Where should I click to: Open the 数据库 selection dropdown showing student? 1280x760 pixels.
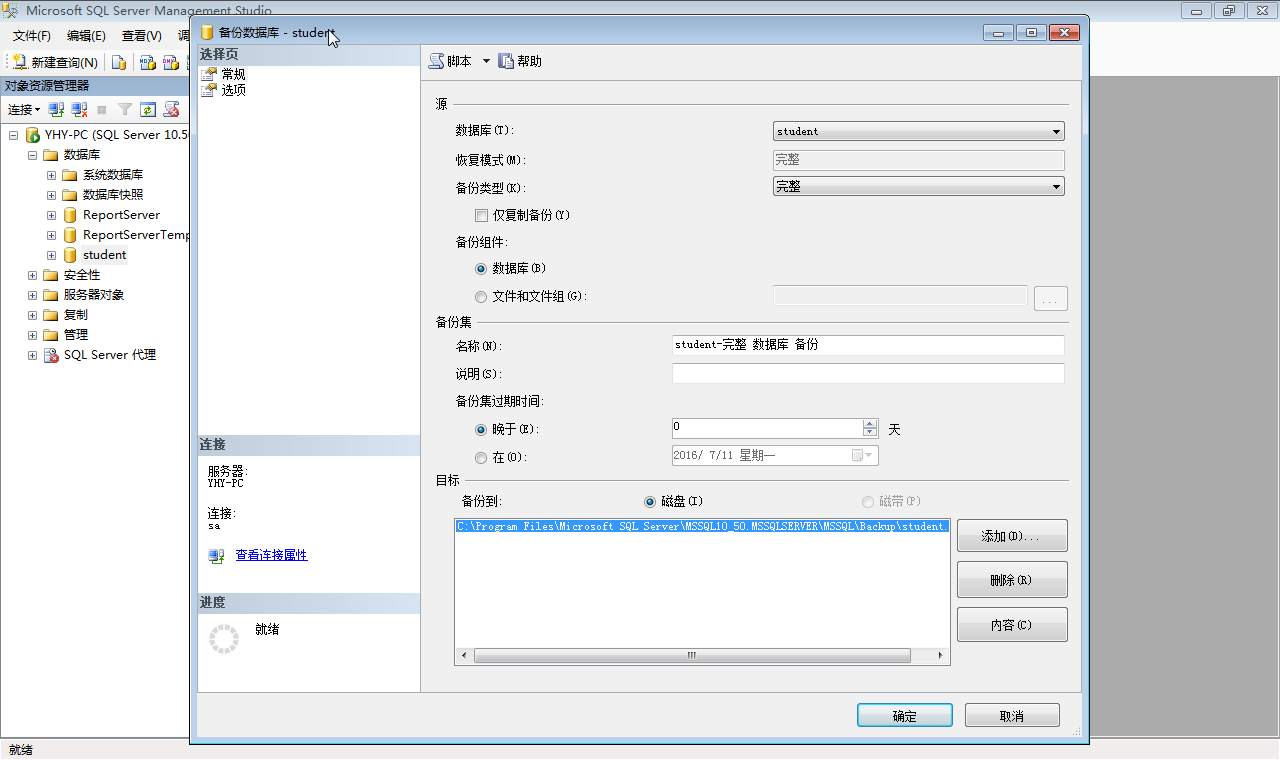click(x=919, y=131)
